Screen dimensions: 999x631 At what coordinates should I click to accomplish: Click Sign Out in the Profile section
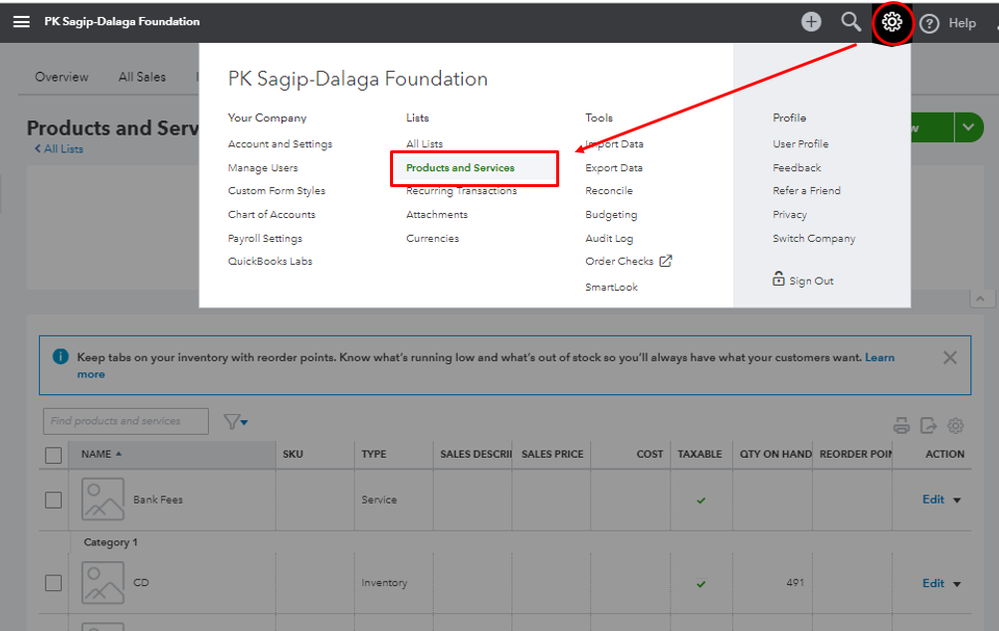pyautogui.click(x=810, y=281)
